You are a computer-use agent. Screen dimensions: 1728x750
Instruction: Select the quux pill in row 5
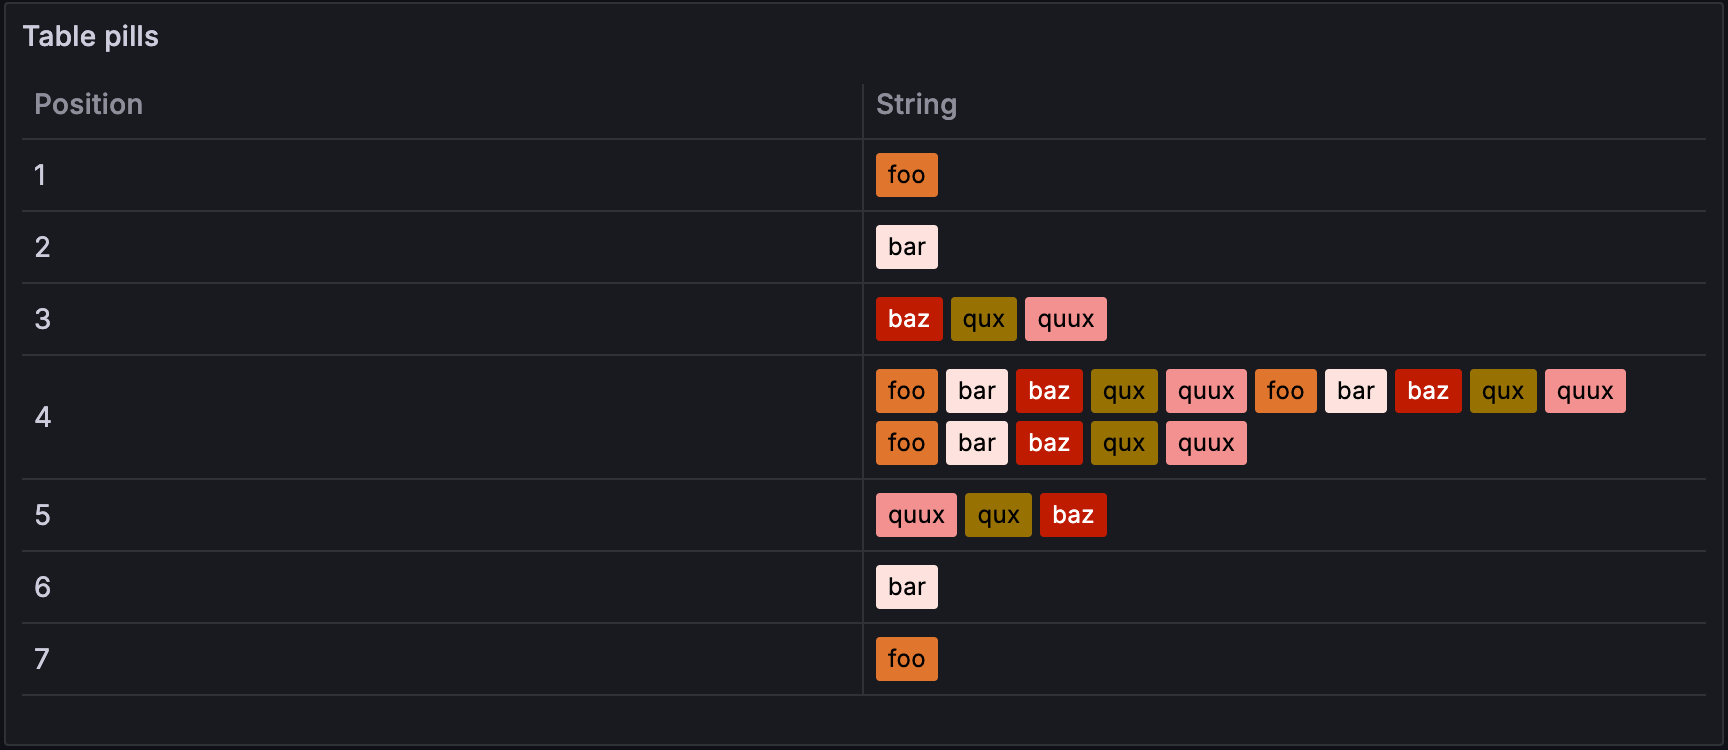pos(916,515)
